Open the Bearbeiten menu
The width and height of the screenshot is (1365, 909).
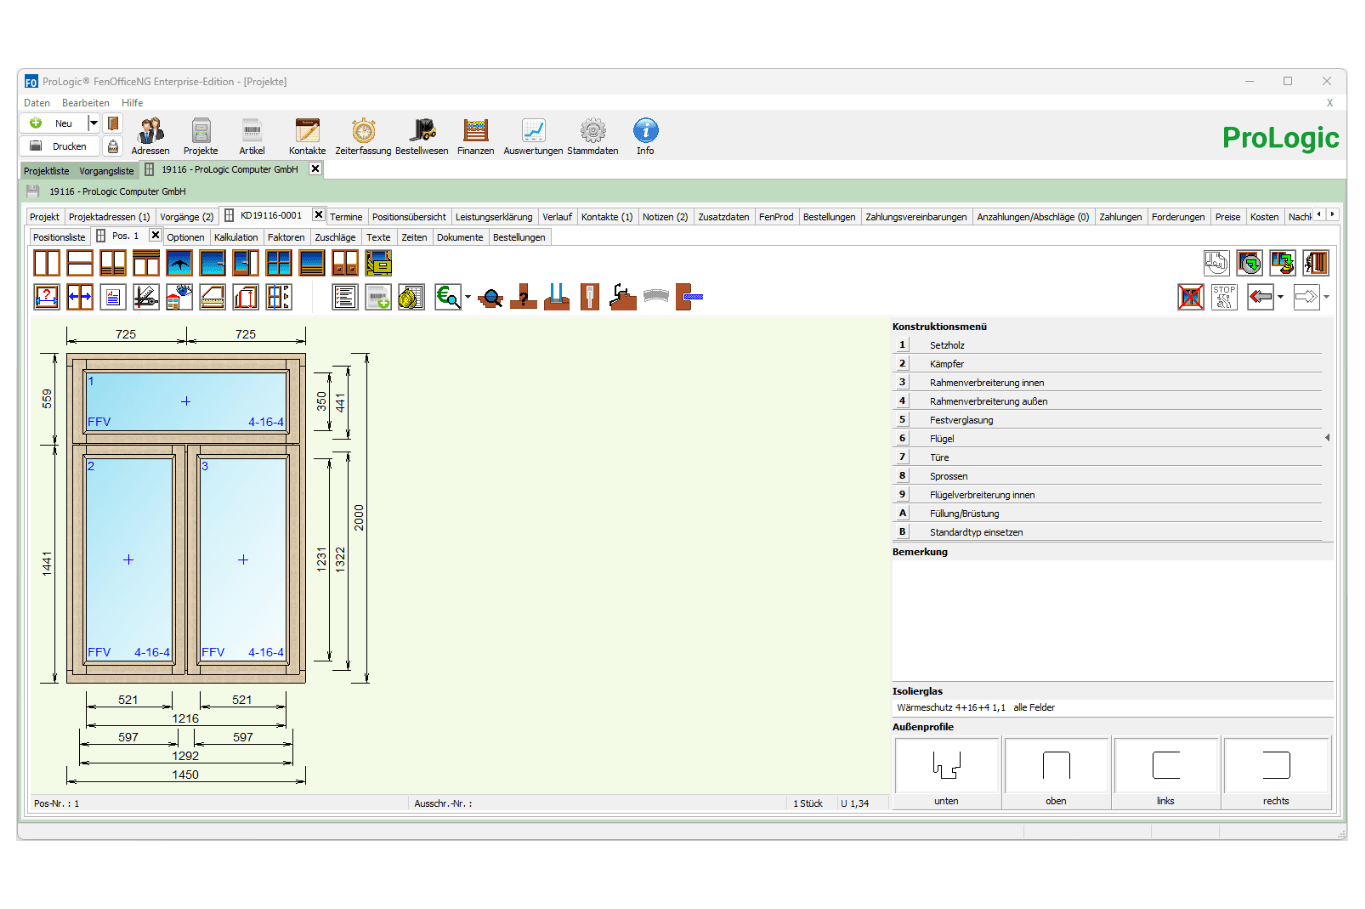point(85,103)
